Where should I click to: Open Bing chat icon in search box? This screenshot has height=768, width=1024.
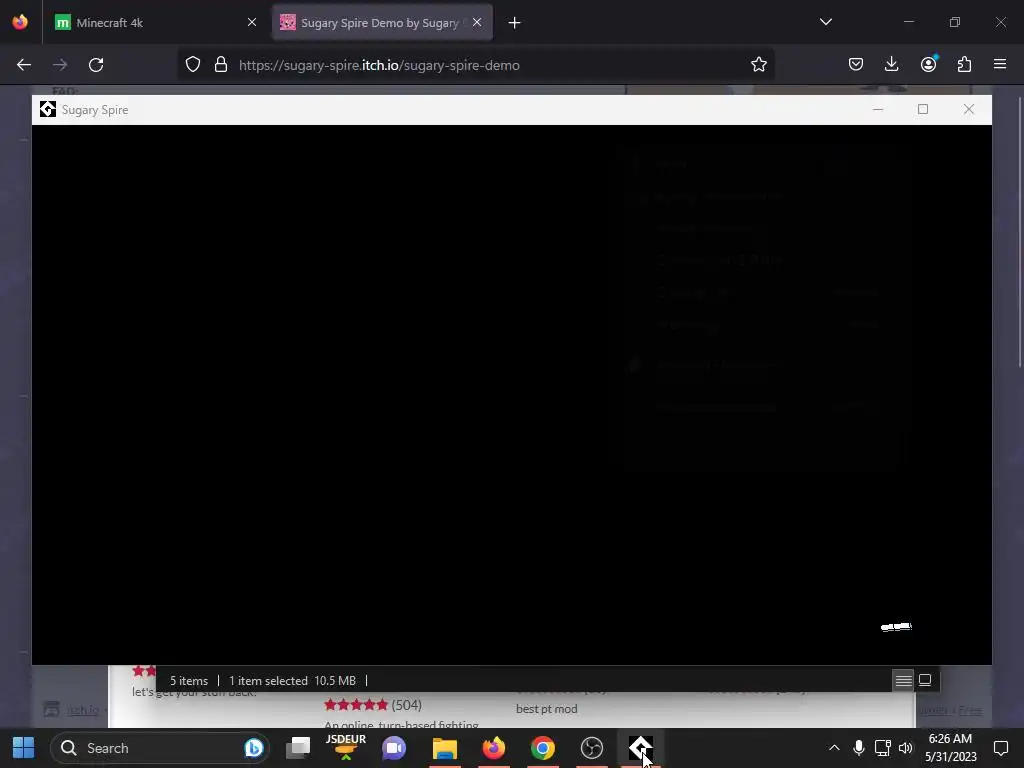pos(253,748)
